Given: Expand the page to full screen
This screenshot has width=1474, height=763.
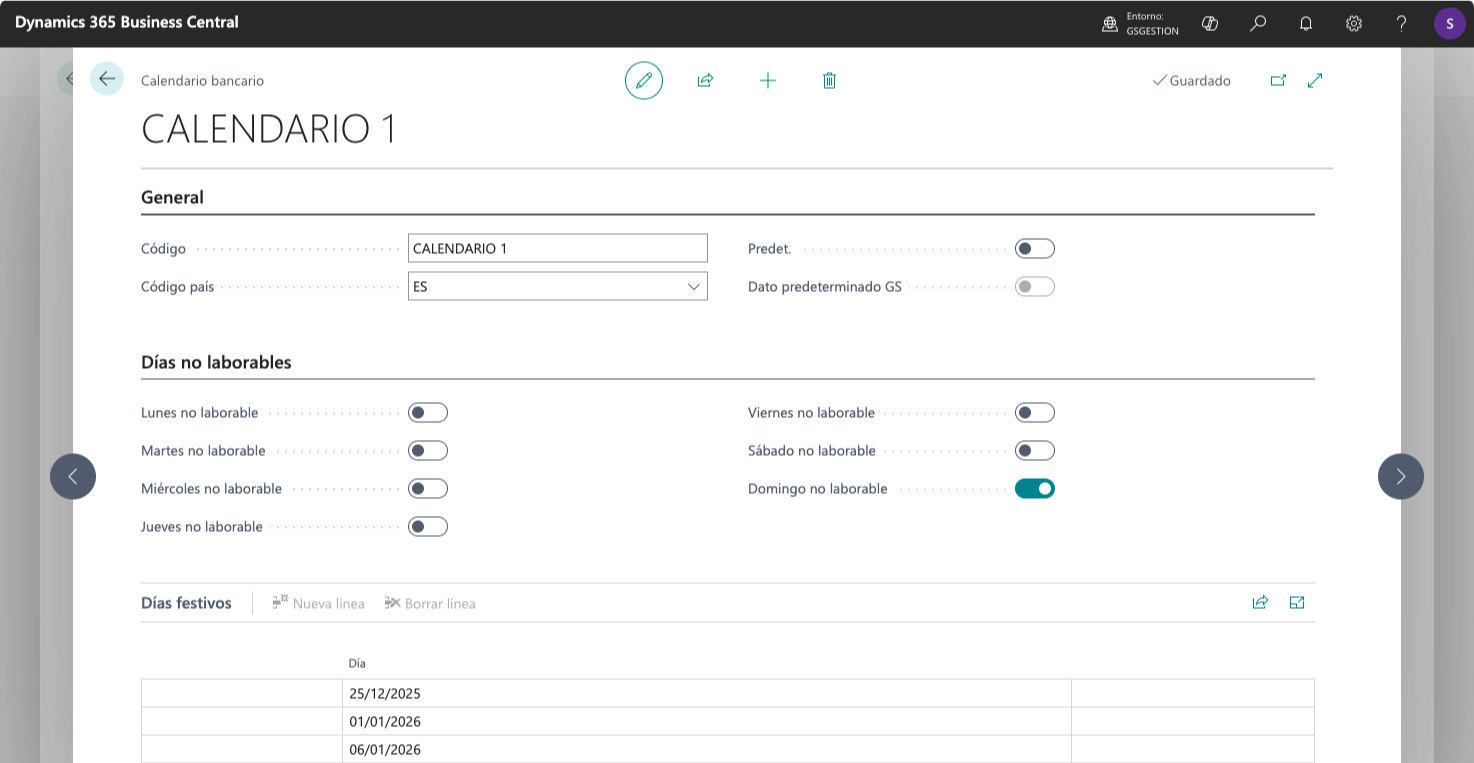Looking at the screenshot, I should pos(1315,80).
